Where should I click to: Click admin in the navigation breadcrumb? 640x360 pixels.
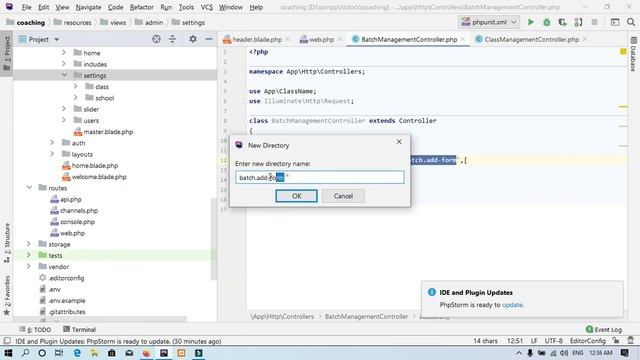[x=153, y=22]
